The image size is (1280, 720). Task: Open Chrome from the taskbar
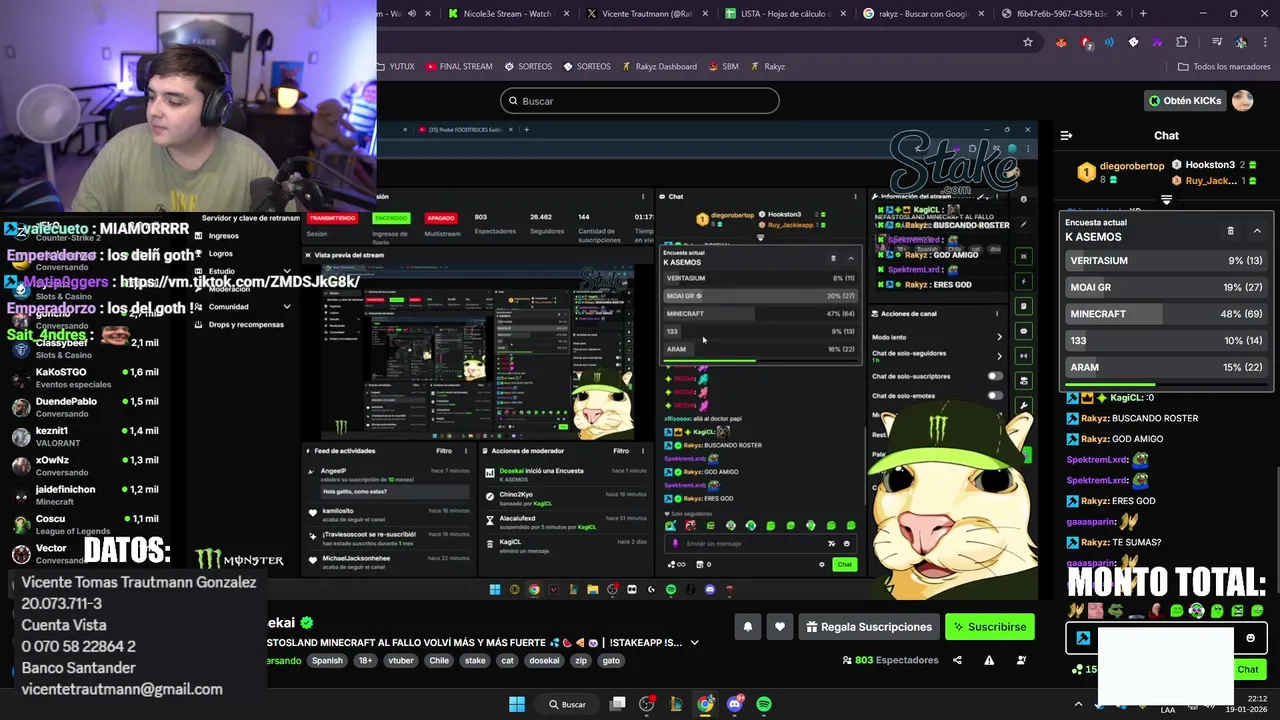[706, 704]
